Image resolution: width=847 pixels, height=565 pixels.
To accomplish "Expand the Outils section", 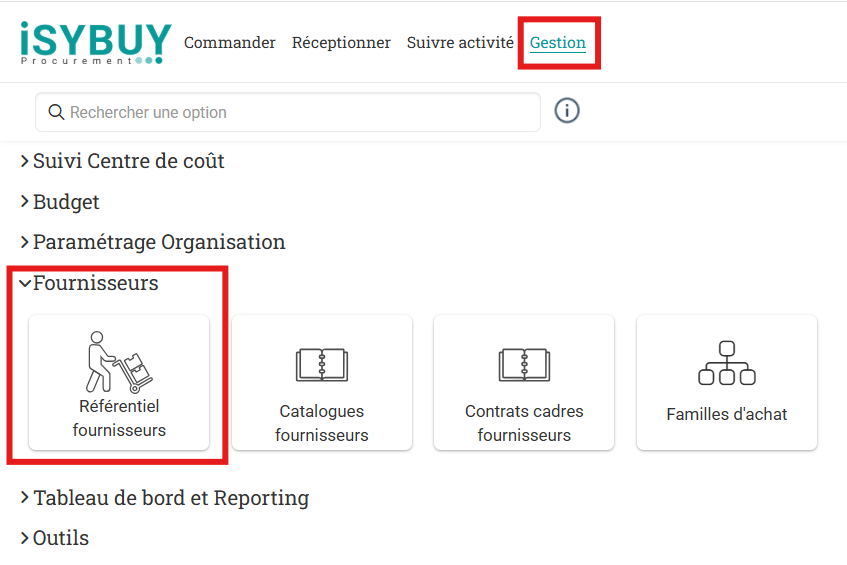I will tap(60, 538).
